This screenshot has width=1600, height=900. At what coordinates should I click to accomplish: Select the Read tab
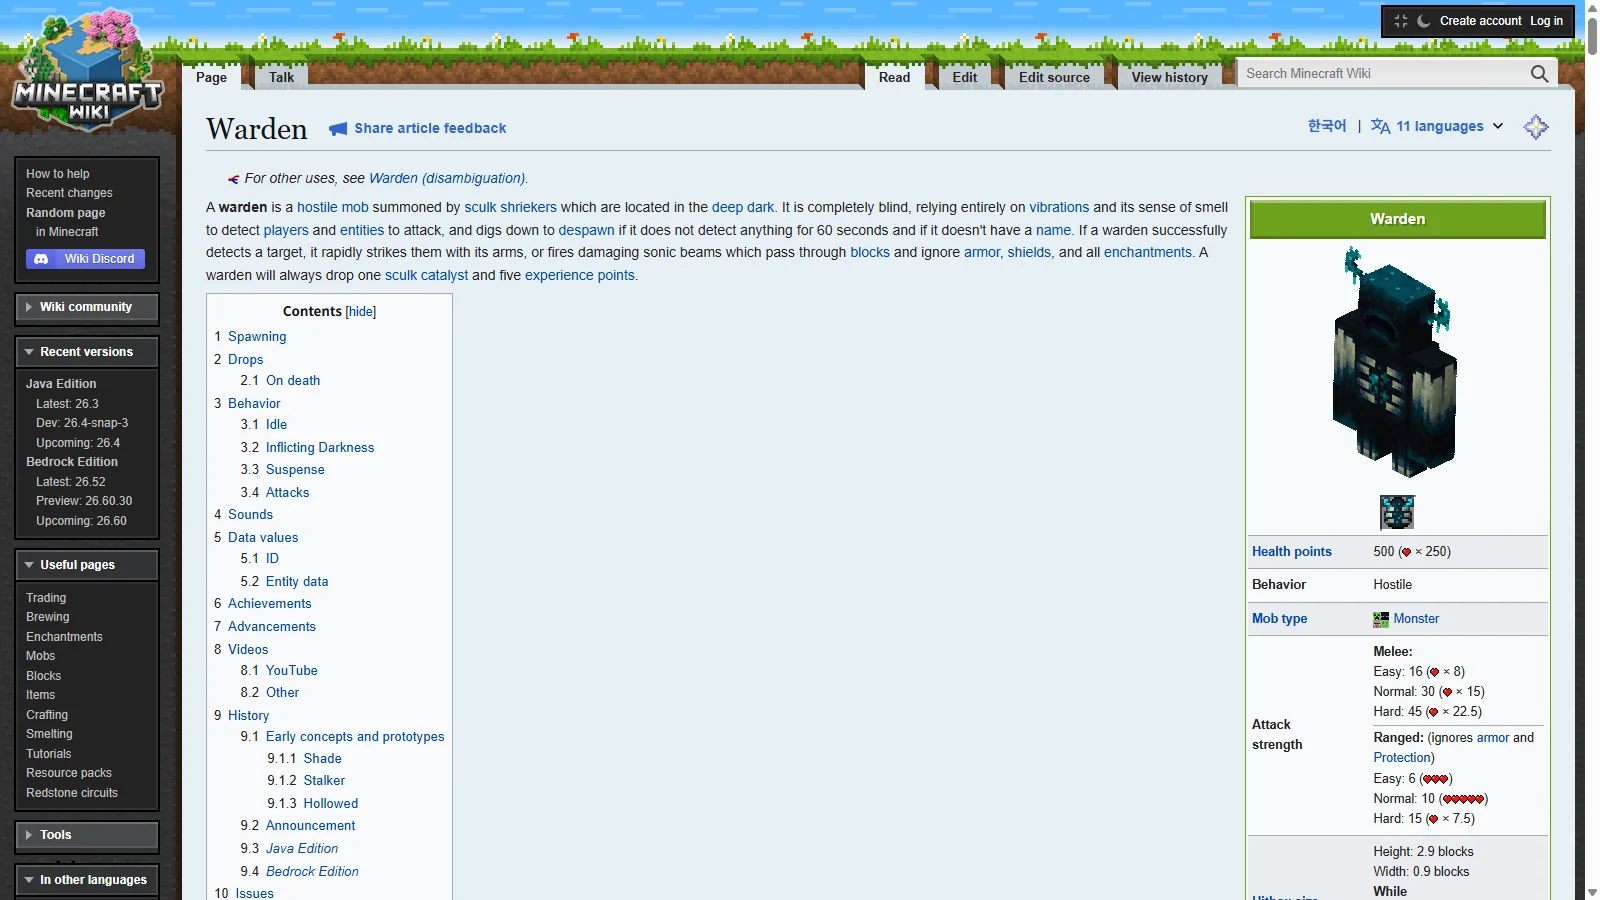point(894,77)
